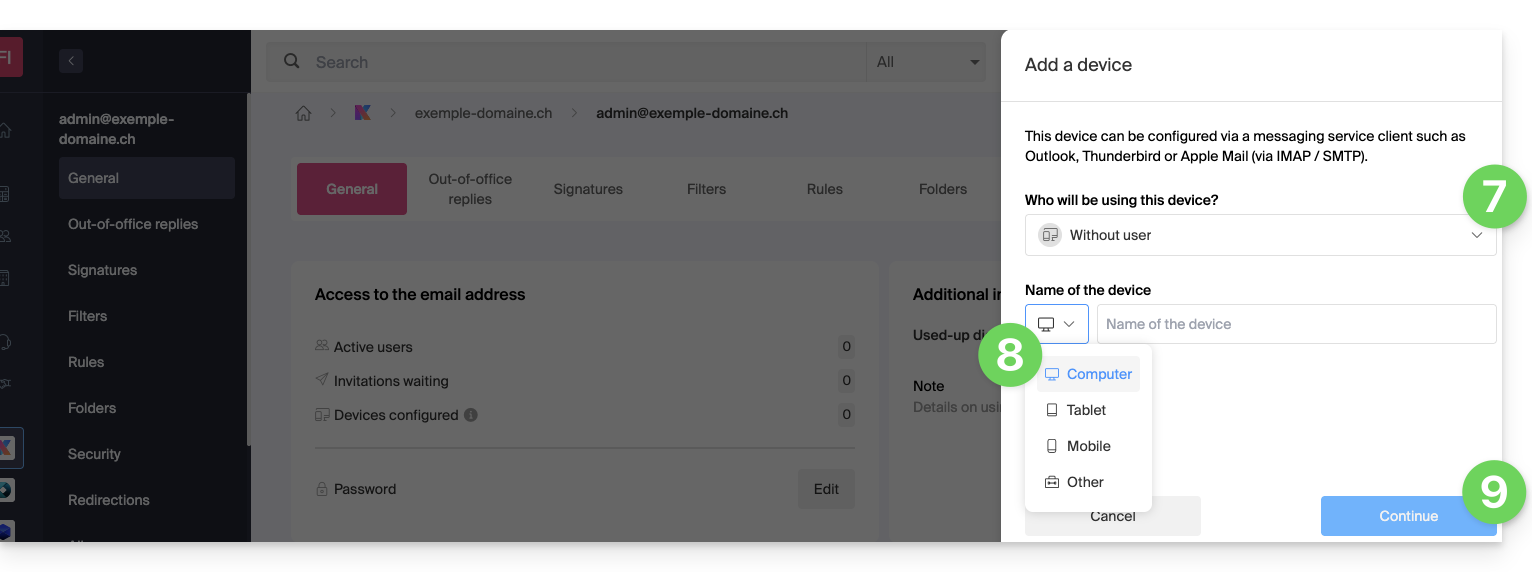Expand Who will be using dropdown
The image size is (1532, 572).
click(x=1260, y=235)
